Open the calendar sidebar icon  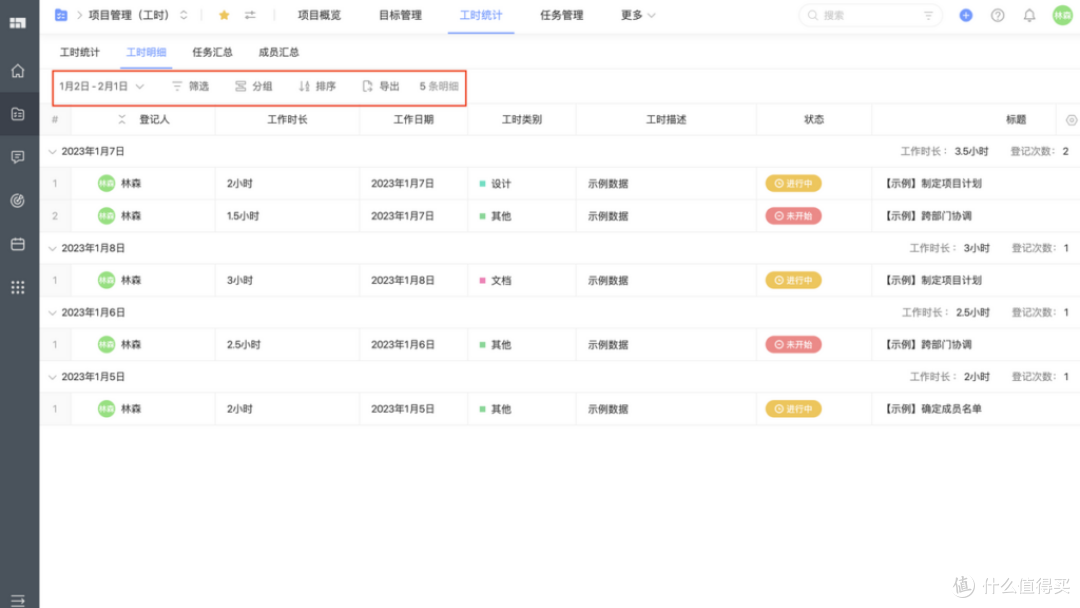coord(18,244)
